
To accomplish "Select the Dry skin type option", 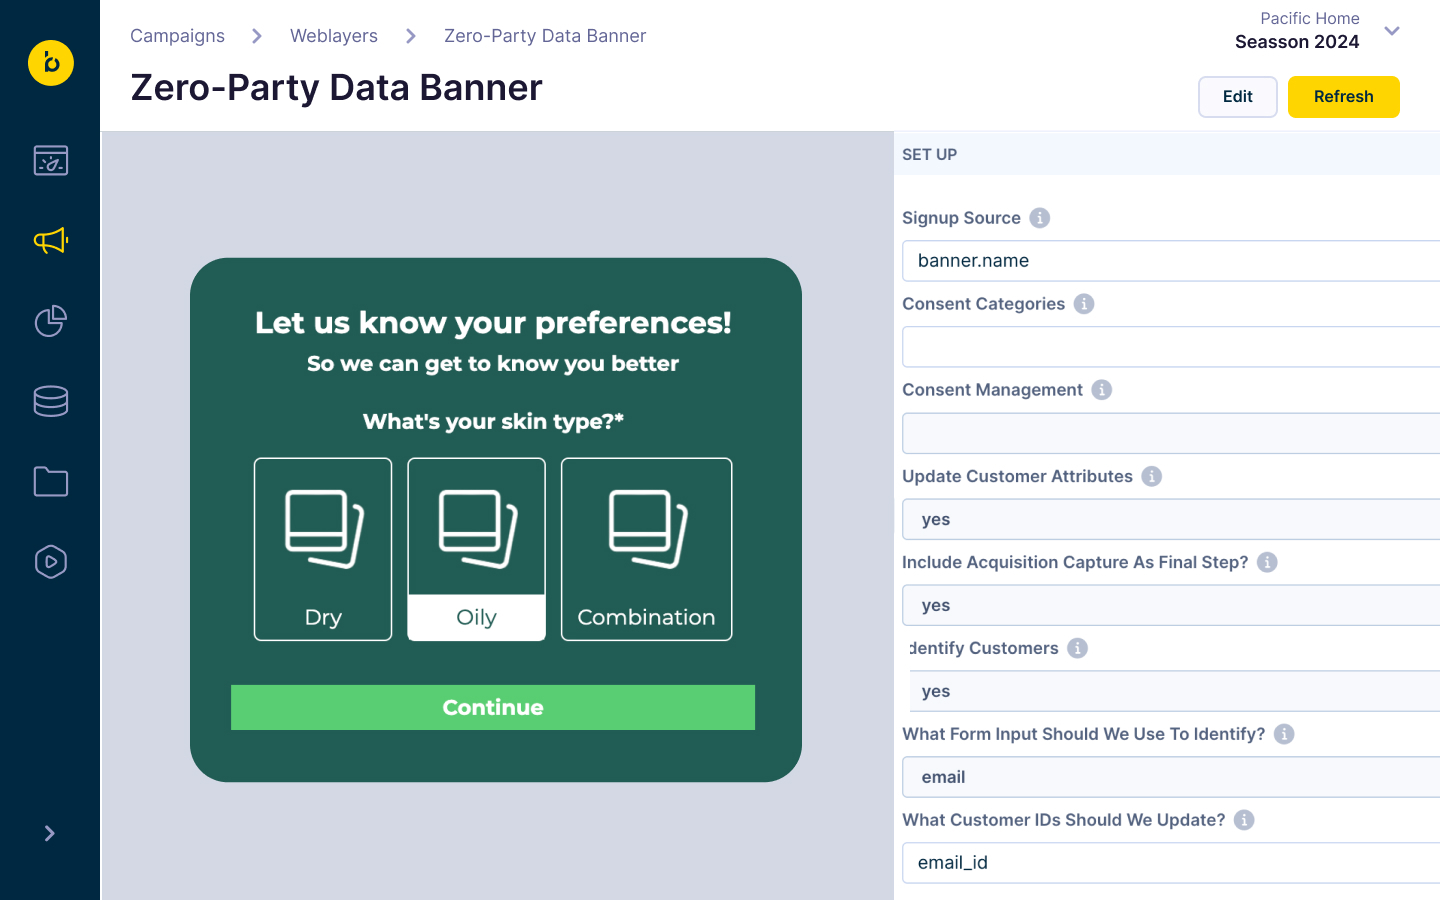I will 323,549.
